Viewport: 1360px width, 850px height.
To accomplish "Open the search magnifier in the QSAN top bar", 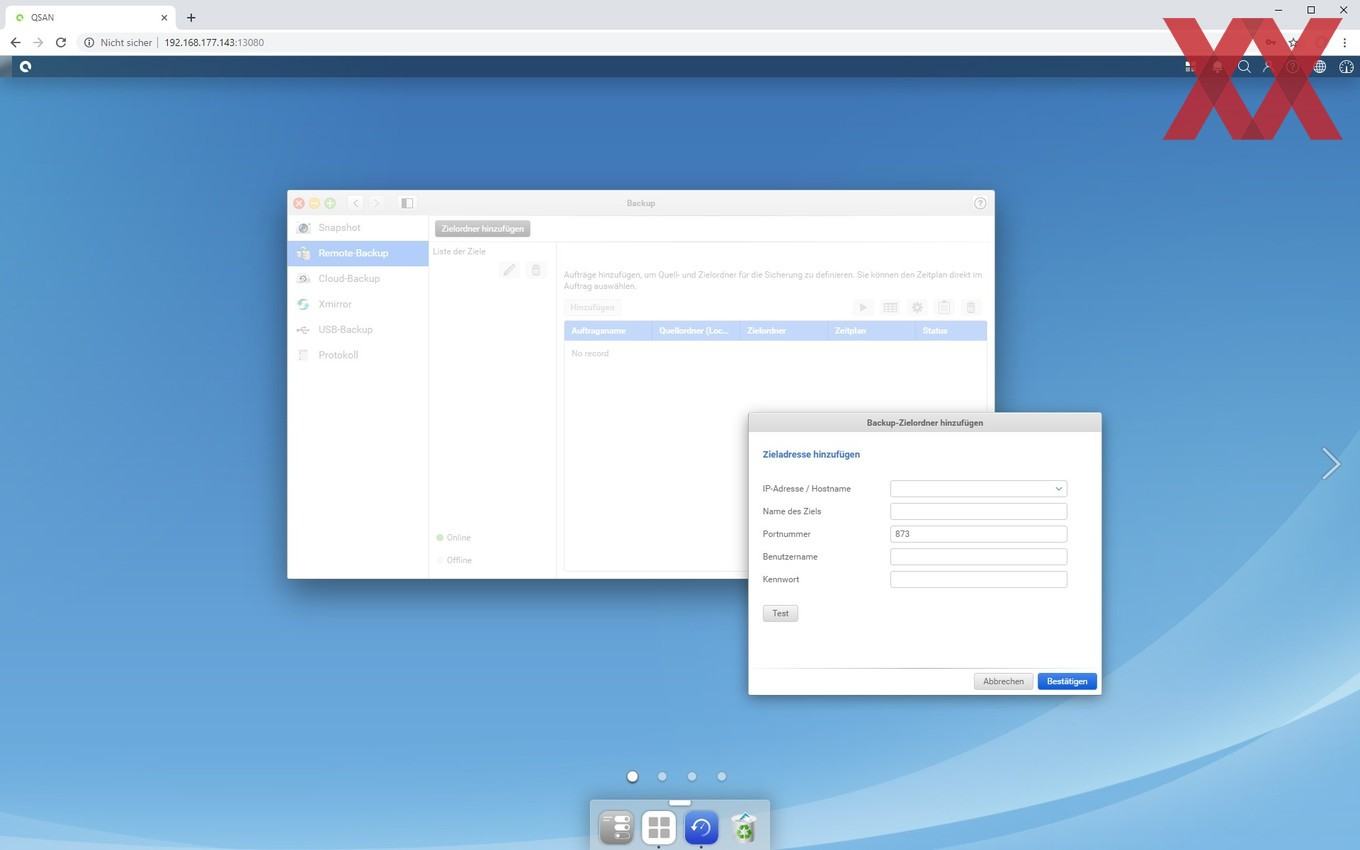I will pyautogui.click(x=1244, y=67).
